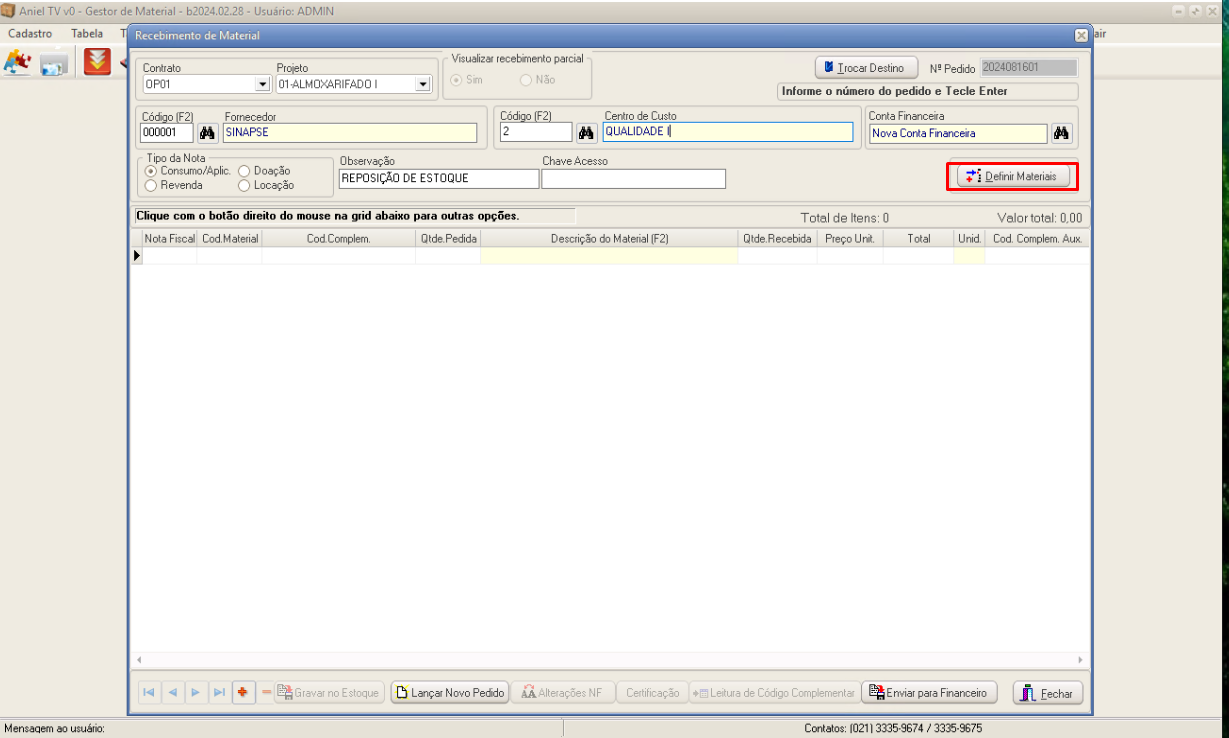Choose the Locação radio button
Screen dimensions: 1229x738
244,185
